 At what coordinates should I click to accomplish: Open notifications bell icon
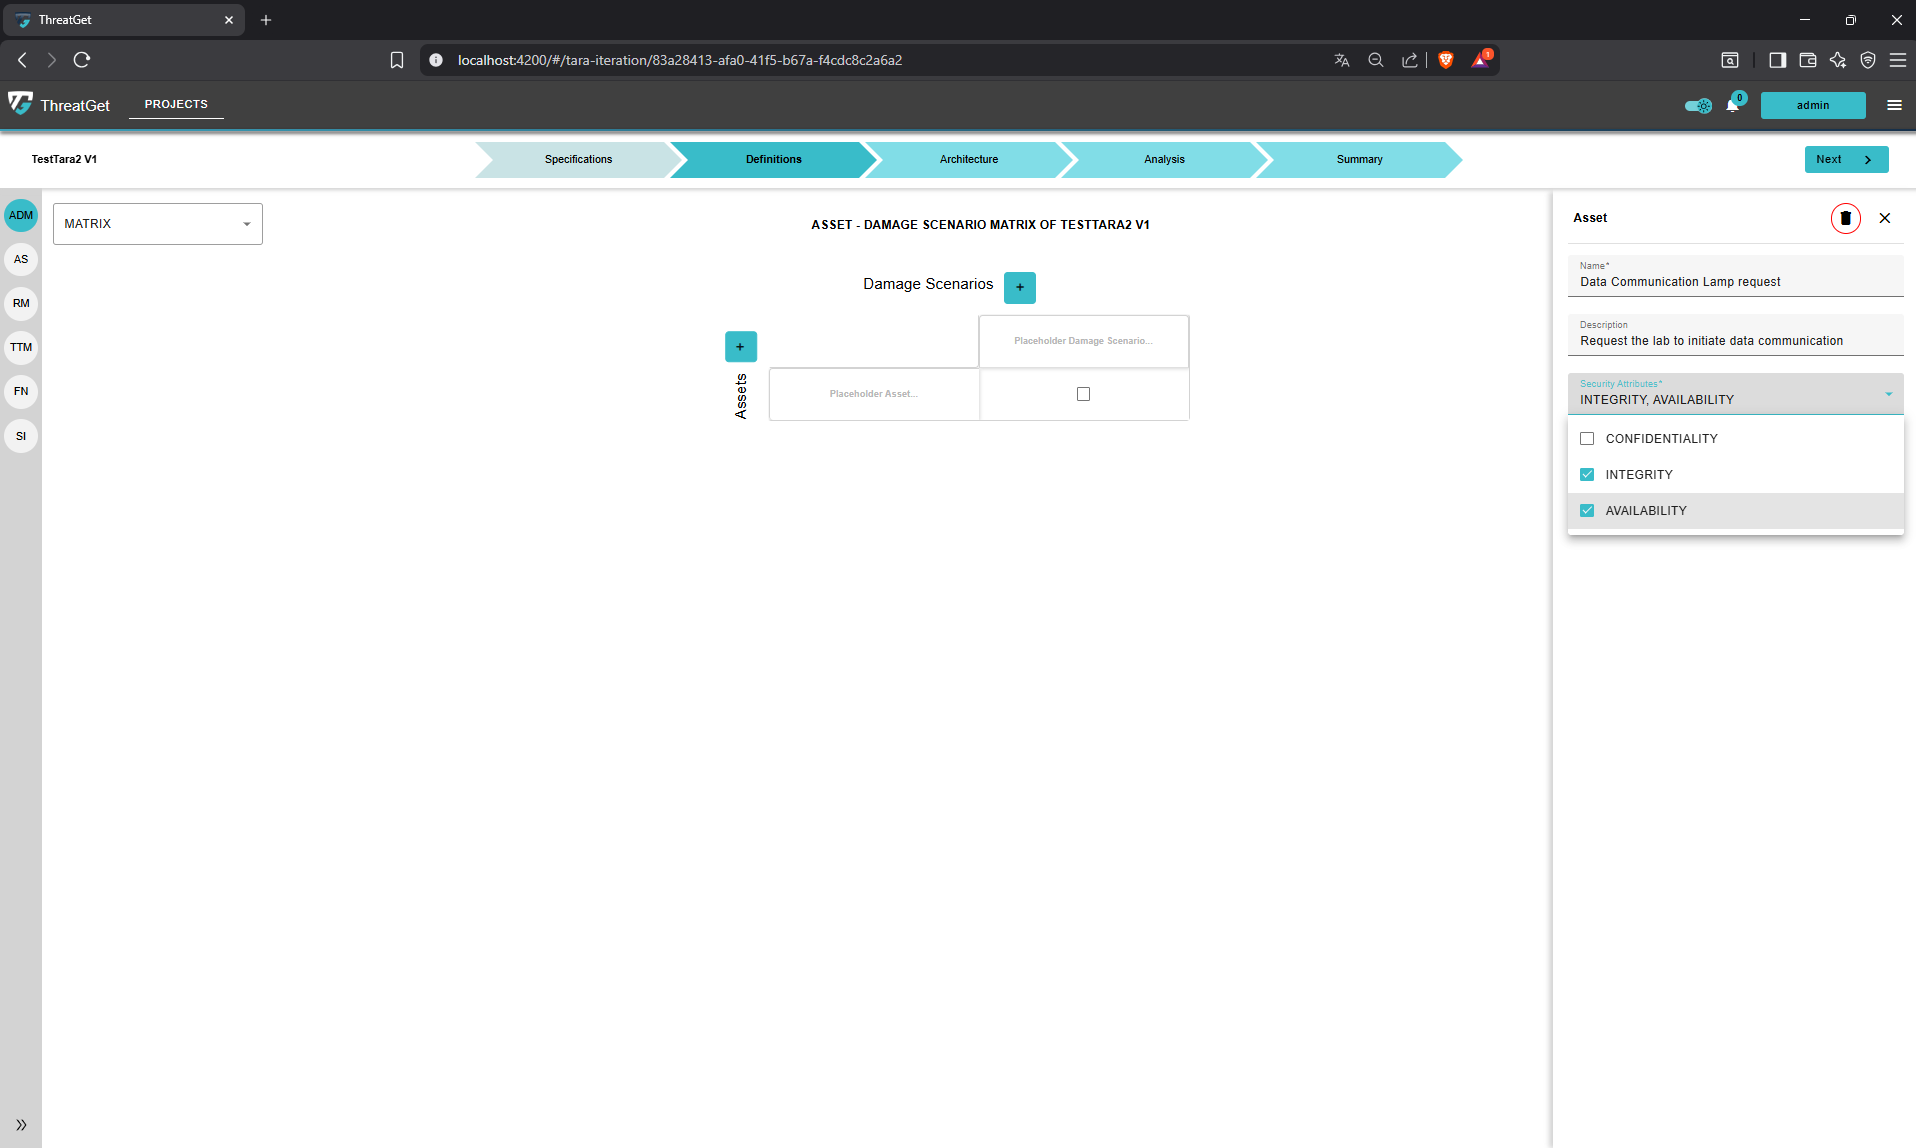(1732, 105)
